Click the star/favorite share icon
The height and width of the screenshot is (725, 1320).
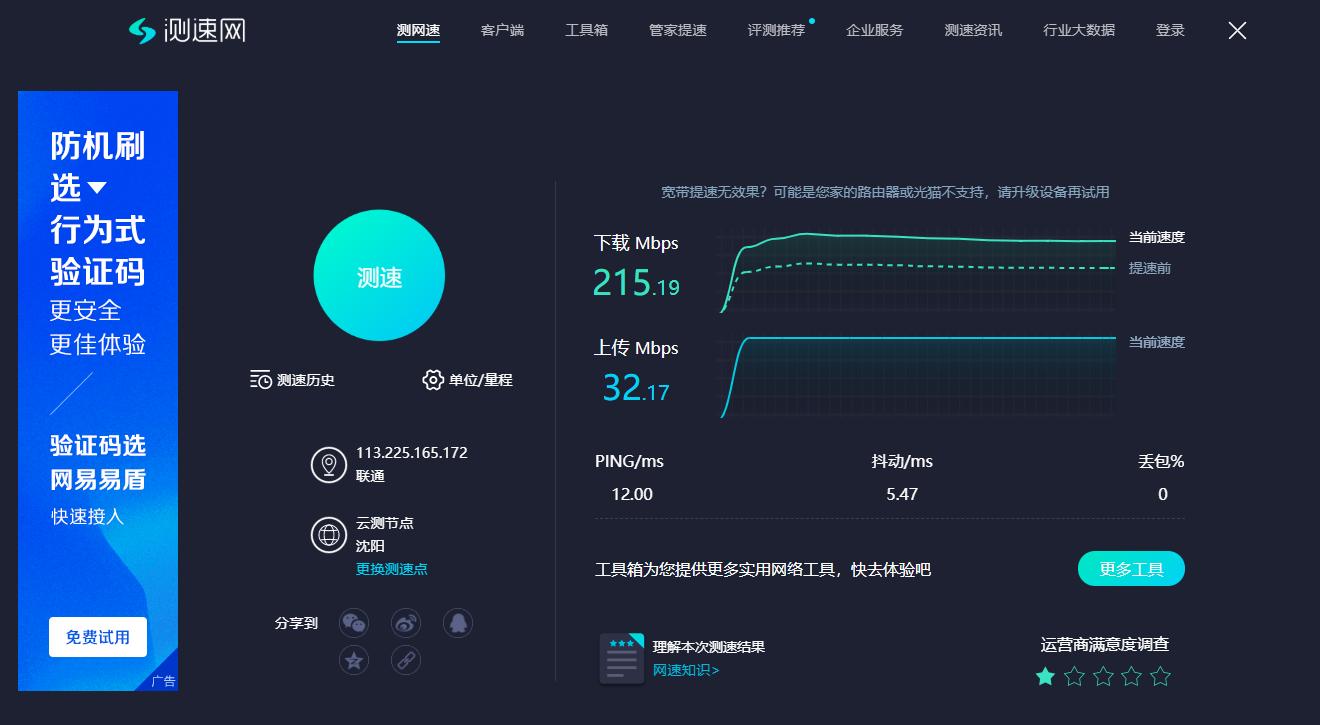click(354, 660)
